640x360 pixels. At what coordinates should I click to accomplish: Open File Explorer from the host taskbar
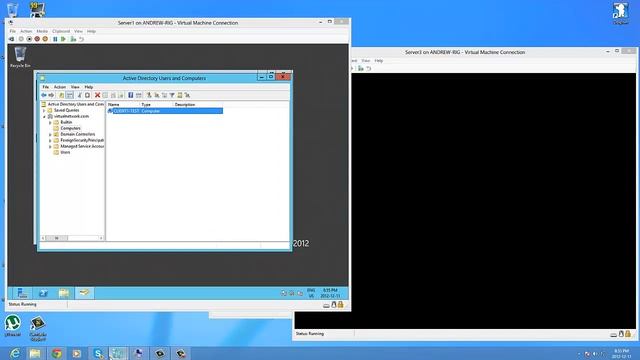[36, 353]
